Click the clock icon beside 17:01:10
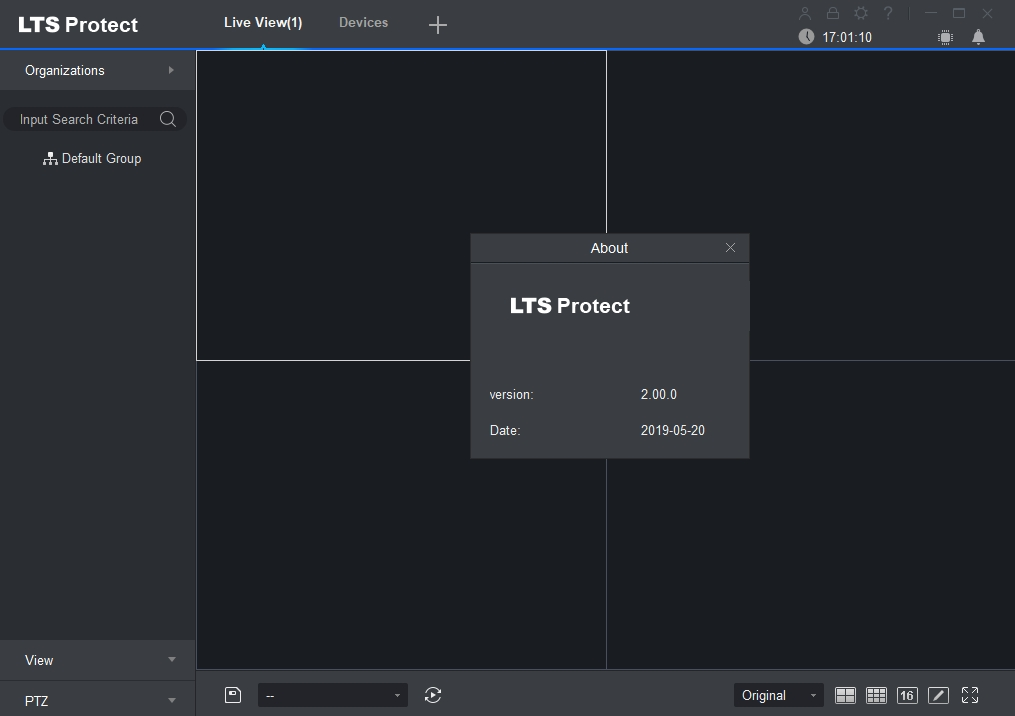This screenshot has width=1015, height=716. click(x=806, y=37)
